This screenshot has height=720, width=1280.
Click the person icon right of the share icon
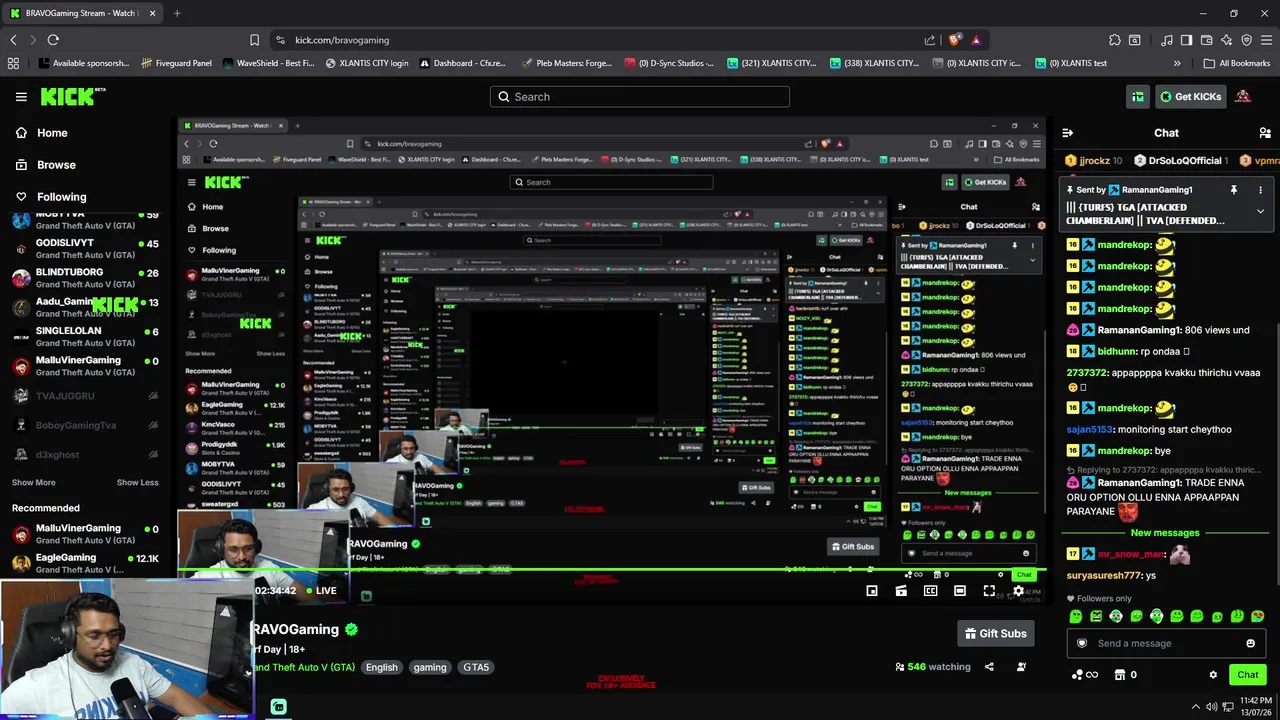(1021, 667)
